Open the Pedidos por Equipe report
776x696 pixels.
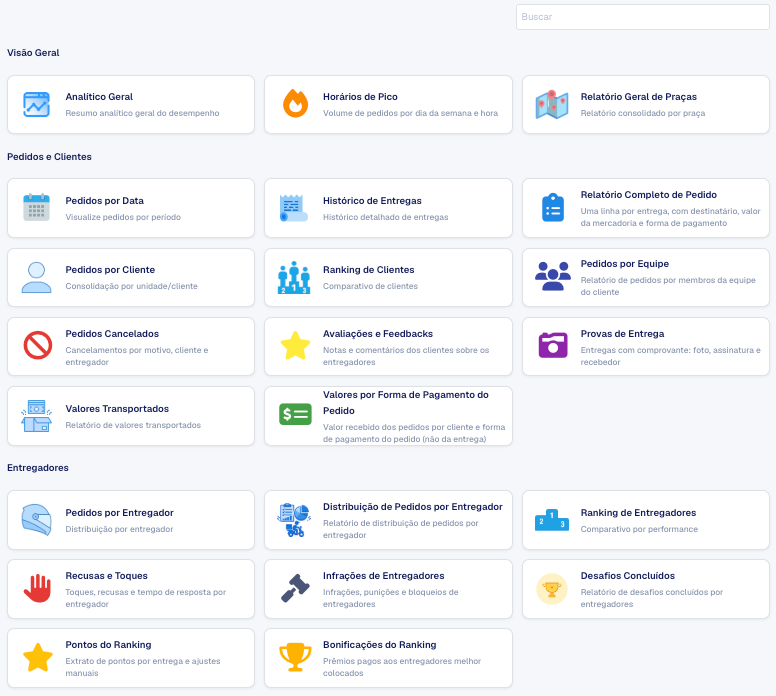point(646,277)
